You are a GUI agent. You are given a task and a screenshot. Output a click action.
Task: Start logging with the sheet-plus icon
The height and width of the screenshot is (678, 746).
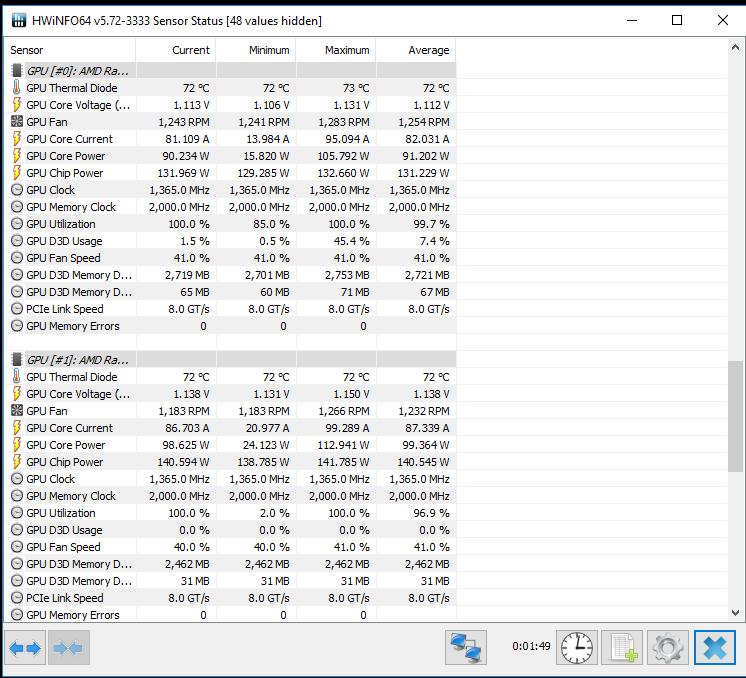tap(622, 648)
